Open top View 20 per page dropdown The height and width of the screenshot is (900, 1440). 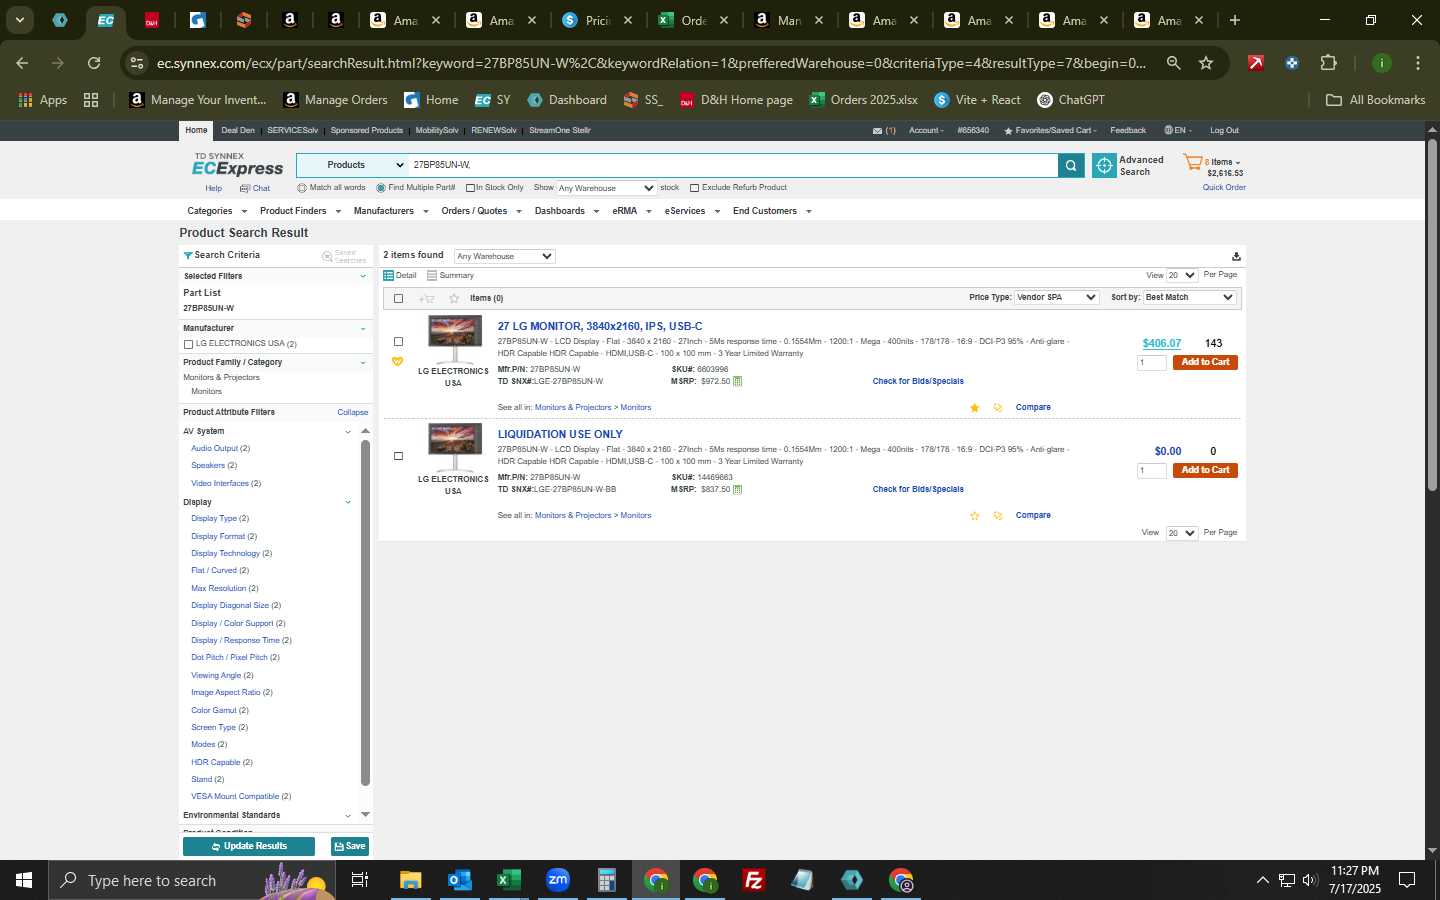pos(1182,275)
